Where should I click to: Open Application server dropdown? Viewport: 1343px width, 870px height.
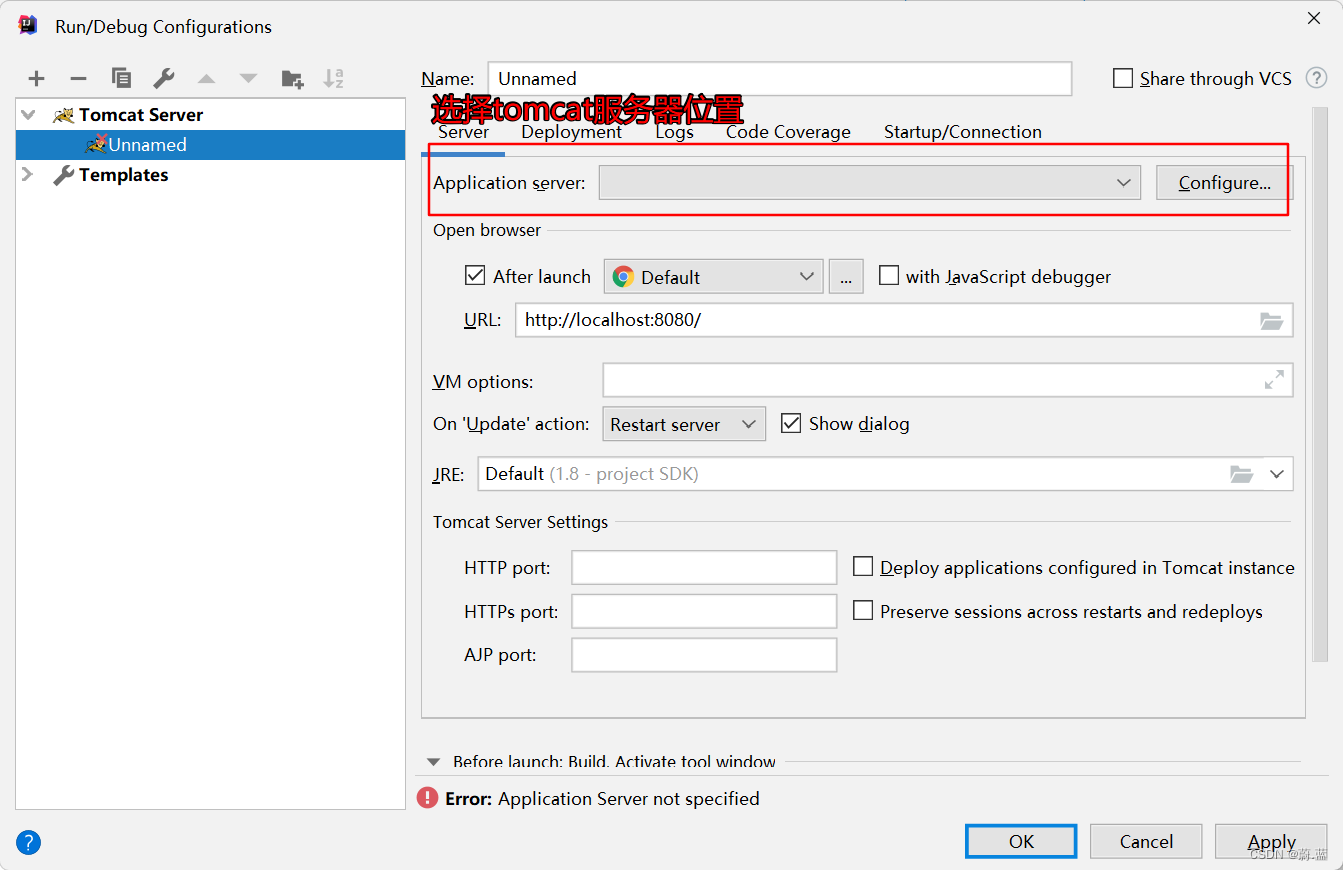(x=869, y=183)
